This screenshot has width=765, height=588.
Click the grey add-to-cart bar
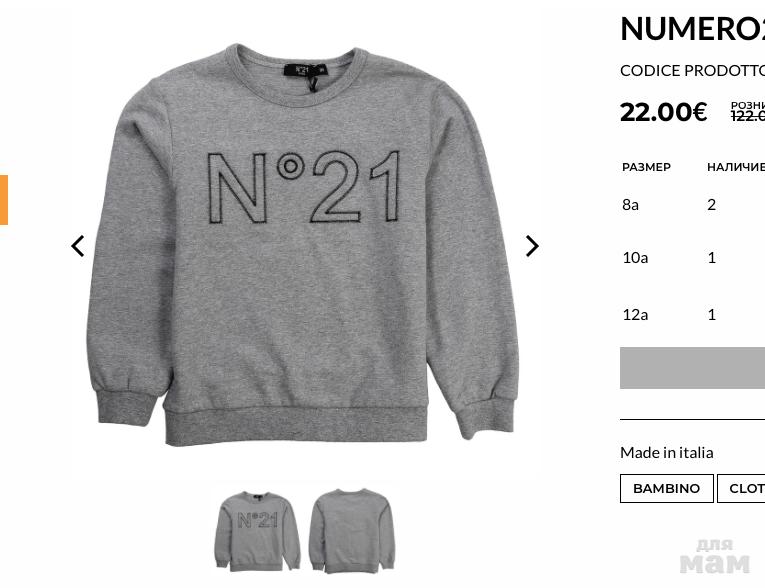[x=692, y=368]
